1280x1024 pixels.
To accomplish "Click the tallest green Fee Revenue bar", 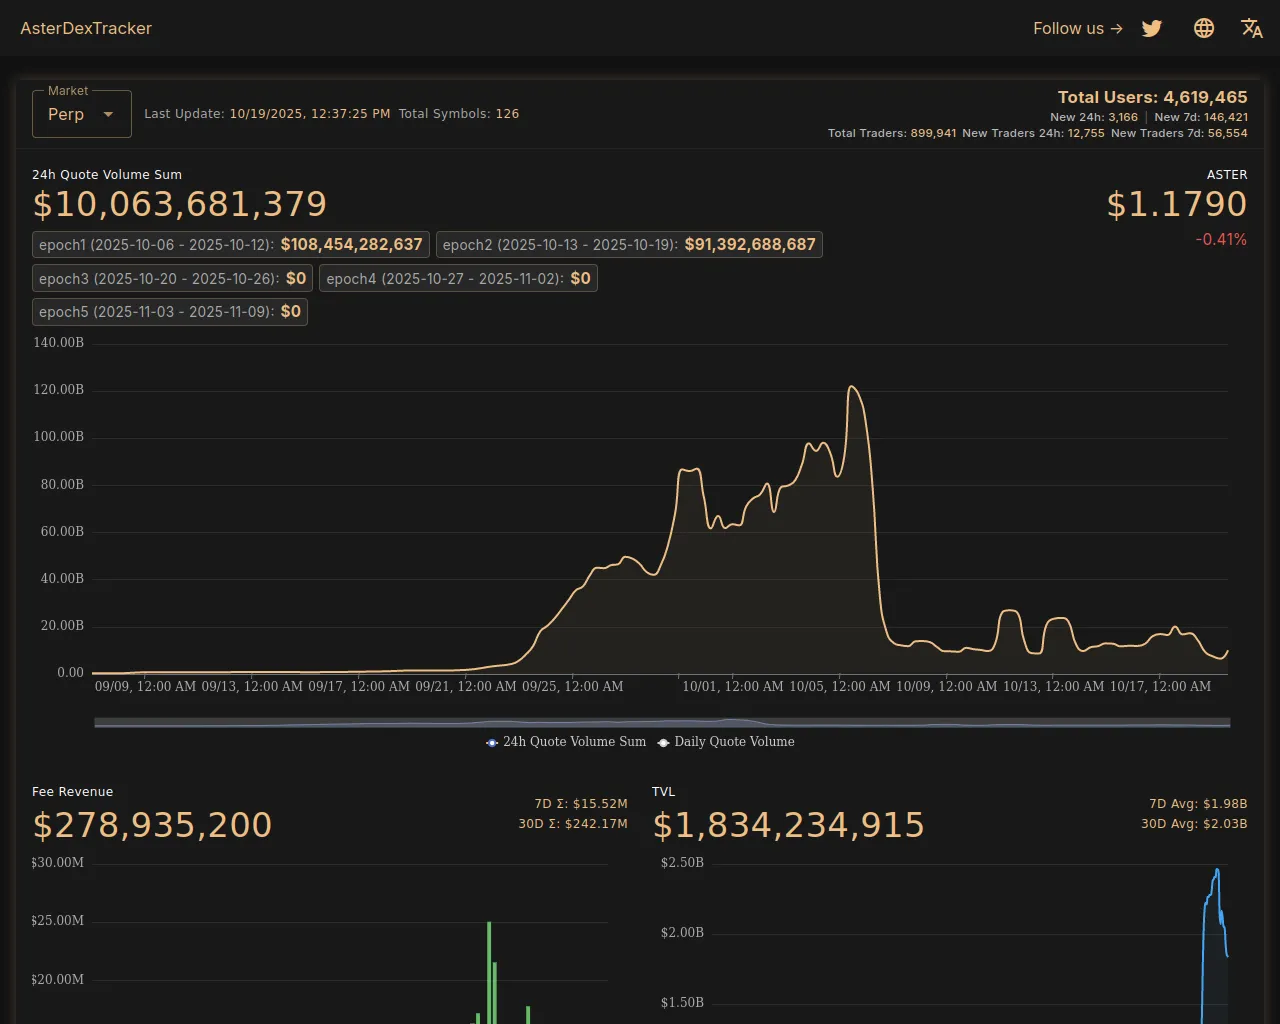I will pos(489,970).
